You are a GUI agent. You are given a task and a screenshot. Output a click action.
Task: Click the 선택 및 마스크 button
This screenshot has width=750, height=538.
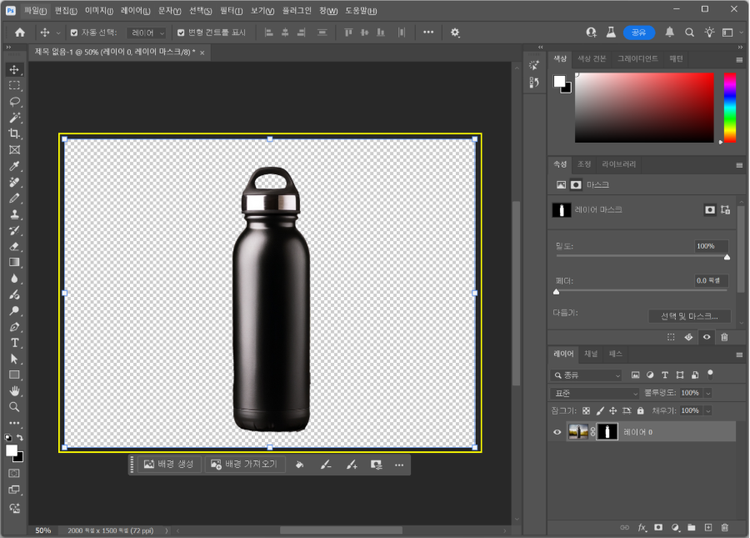689,316
